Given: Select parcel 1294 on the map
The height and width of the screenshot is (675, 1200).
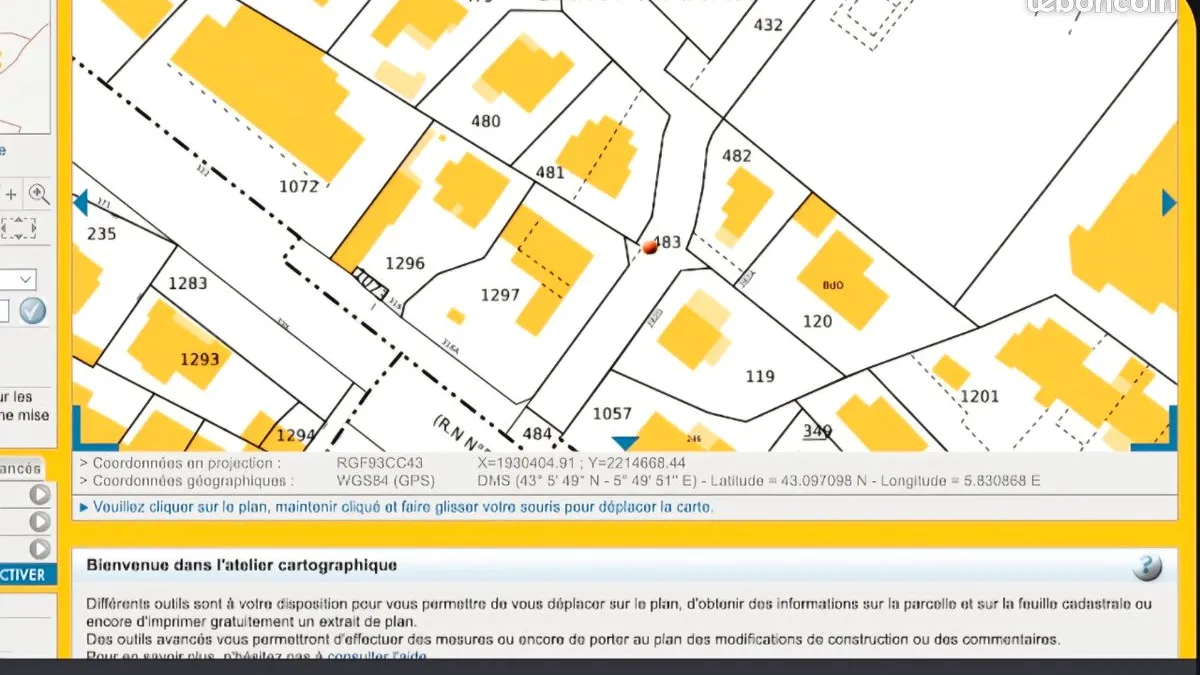Looking at the screenshot, I should click(x=295, y=435).
